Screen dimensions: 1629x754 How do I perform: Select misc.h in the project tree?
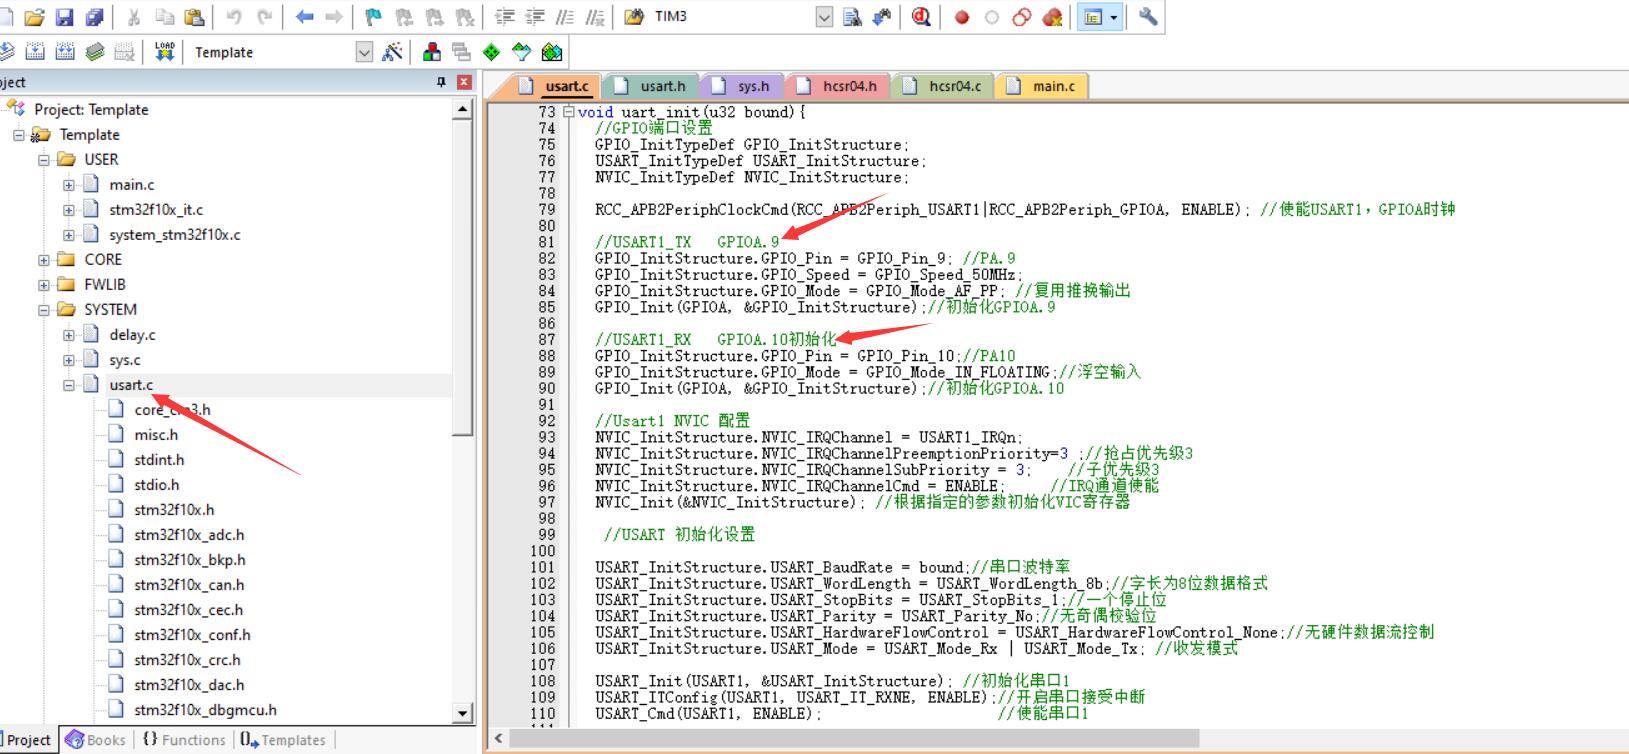pyautogui.click(x=155, y=435)
